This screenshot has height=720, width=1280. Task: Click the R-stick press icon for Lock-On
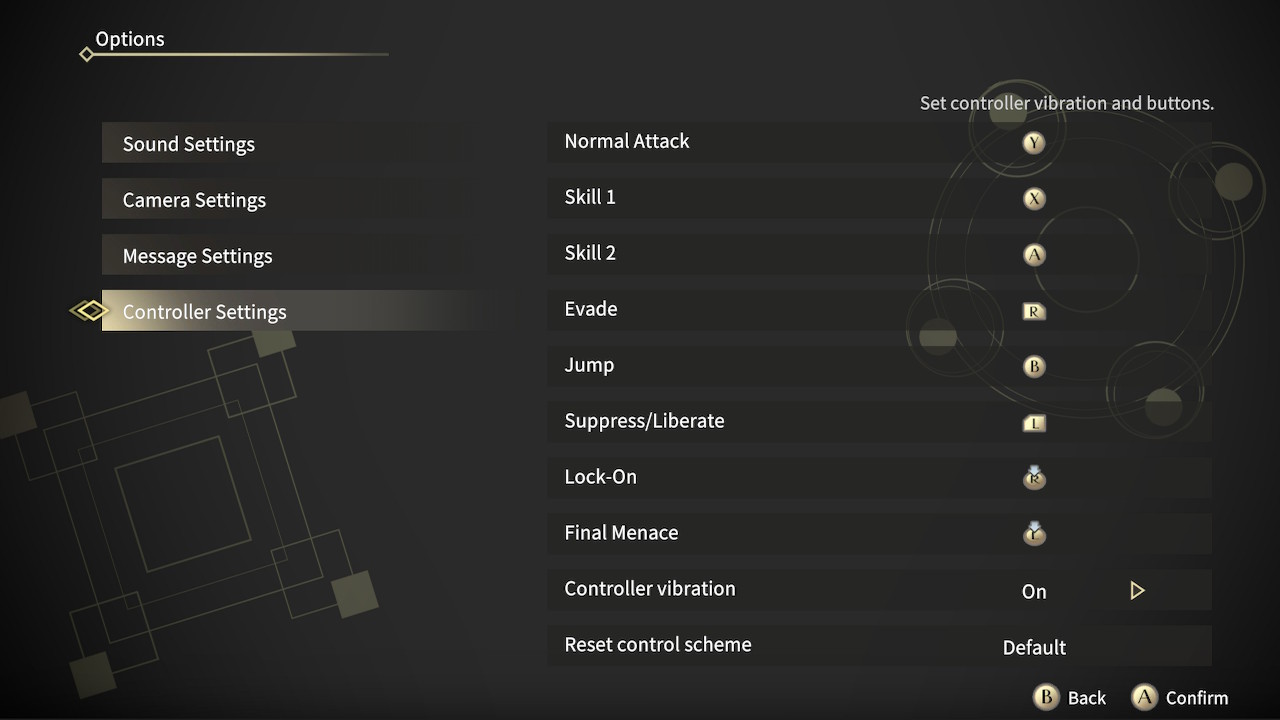point(1034,477)
